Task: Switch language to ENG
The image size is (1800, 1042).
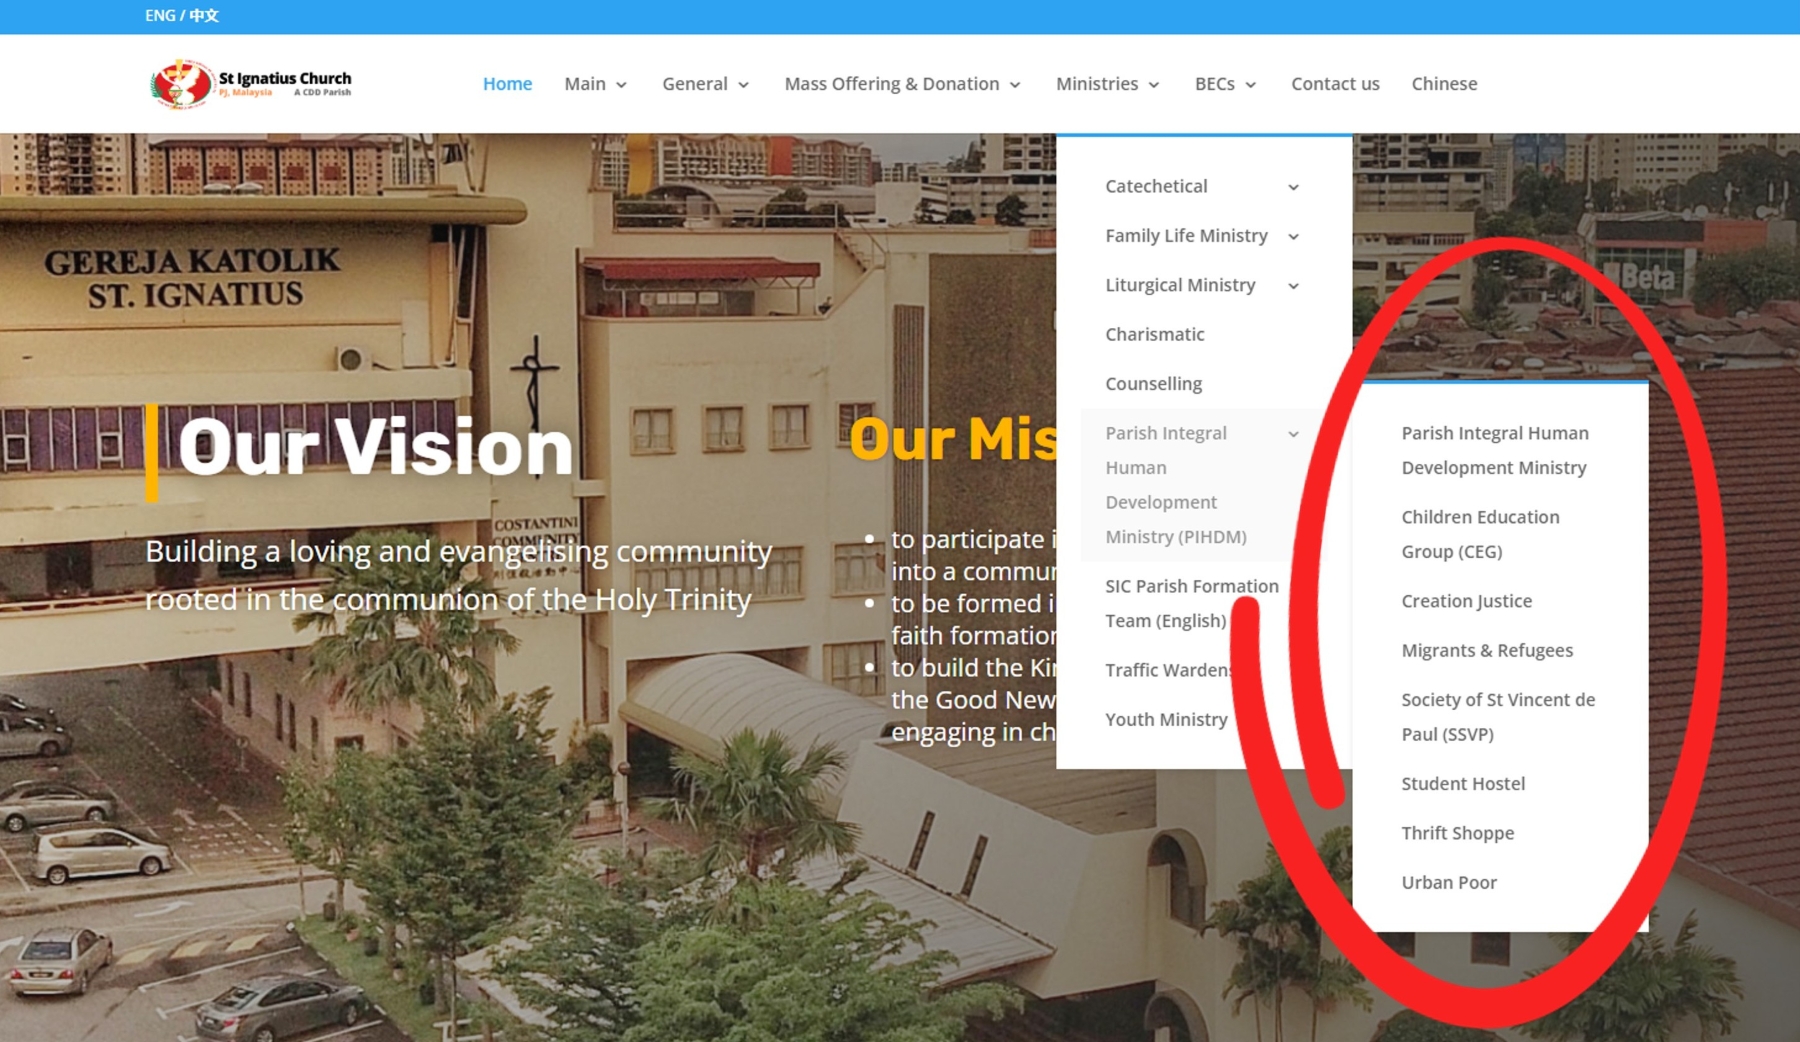Action: (160, 16)
